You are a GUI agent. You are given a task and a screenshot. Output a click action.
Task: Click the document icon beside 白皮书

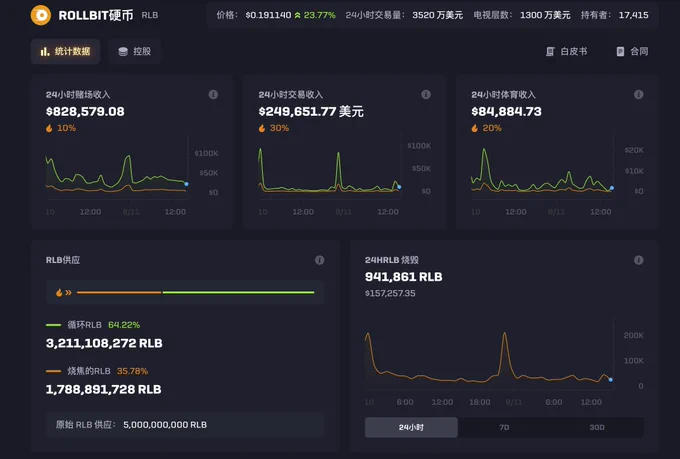550,52
